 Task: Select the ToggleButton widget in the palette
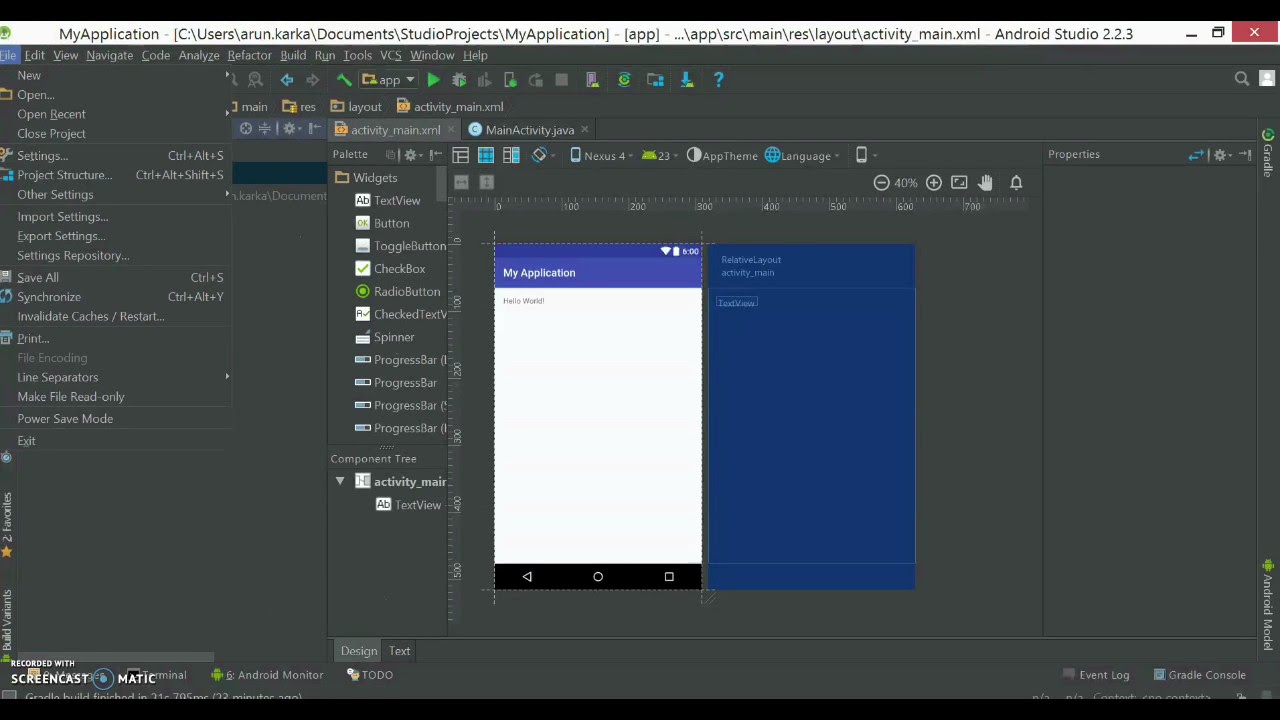coord(400,246)
